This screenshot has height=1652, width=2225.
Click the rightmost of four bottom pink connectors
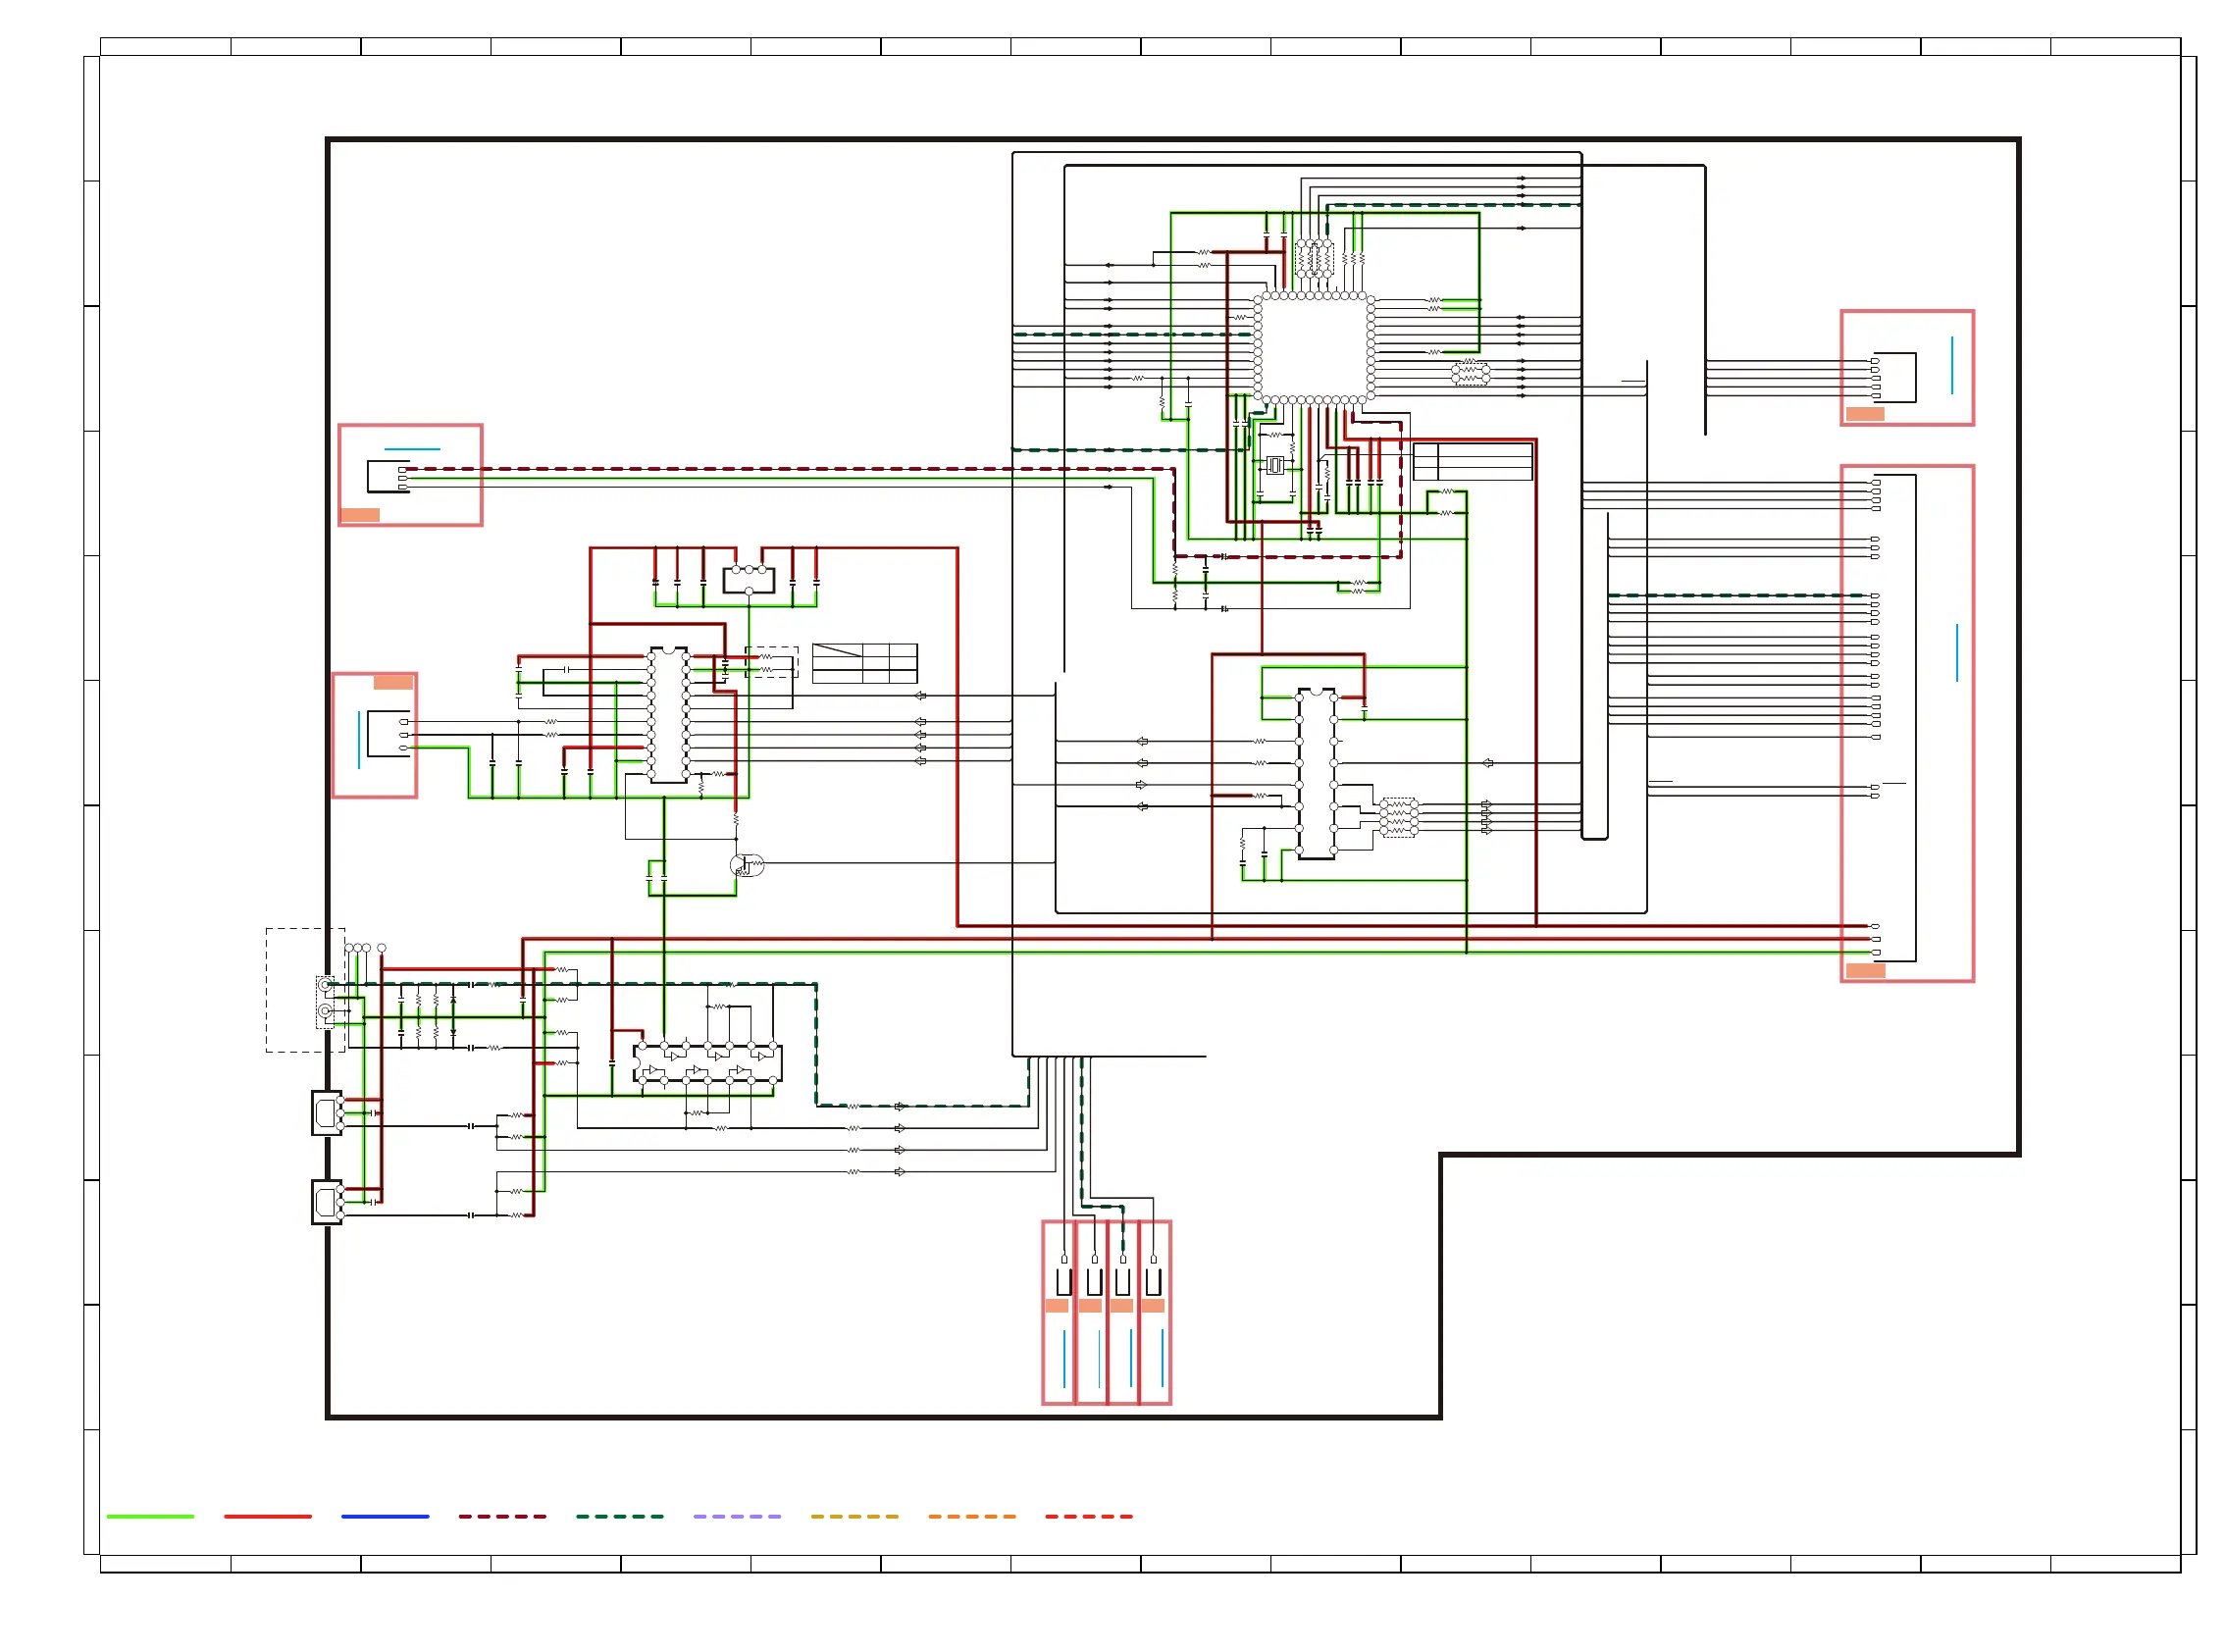1155,1313
